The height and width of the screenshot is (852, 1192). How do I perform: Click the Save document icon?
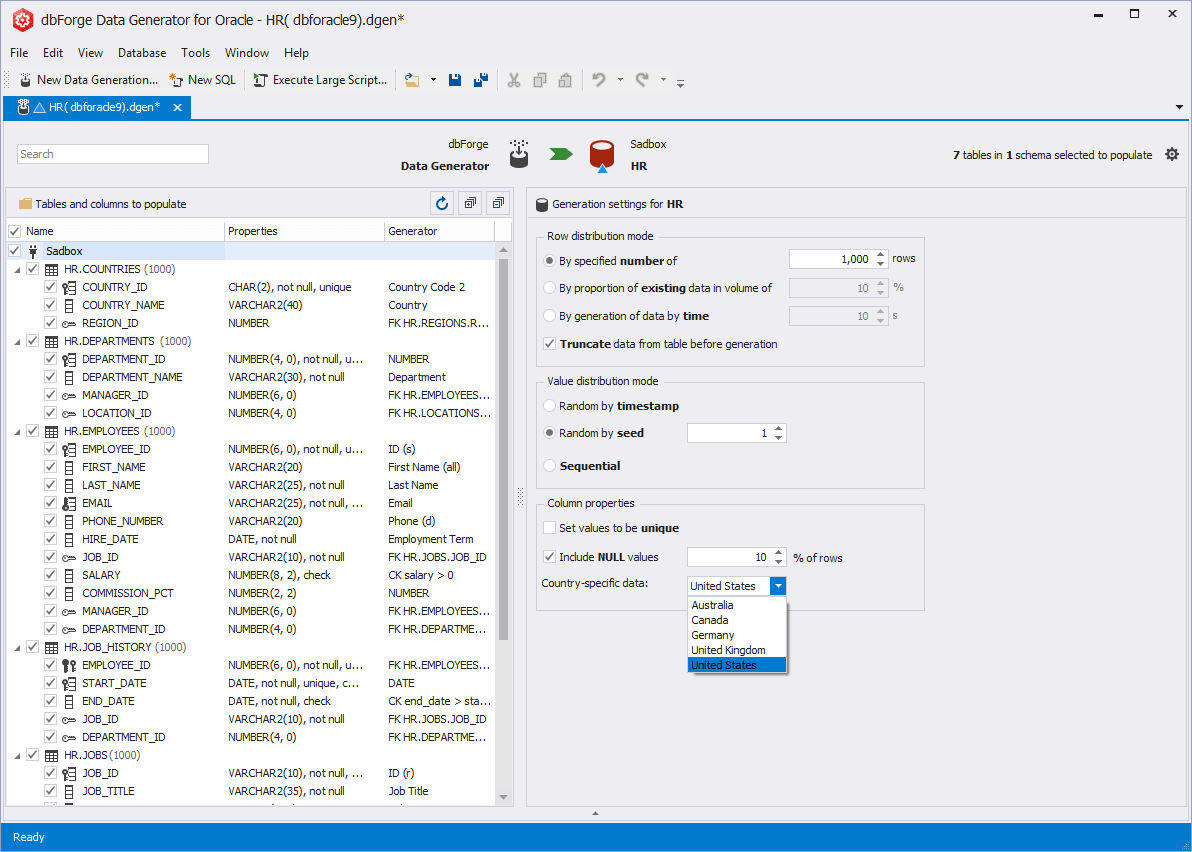tap(455, 79)
